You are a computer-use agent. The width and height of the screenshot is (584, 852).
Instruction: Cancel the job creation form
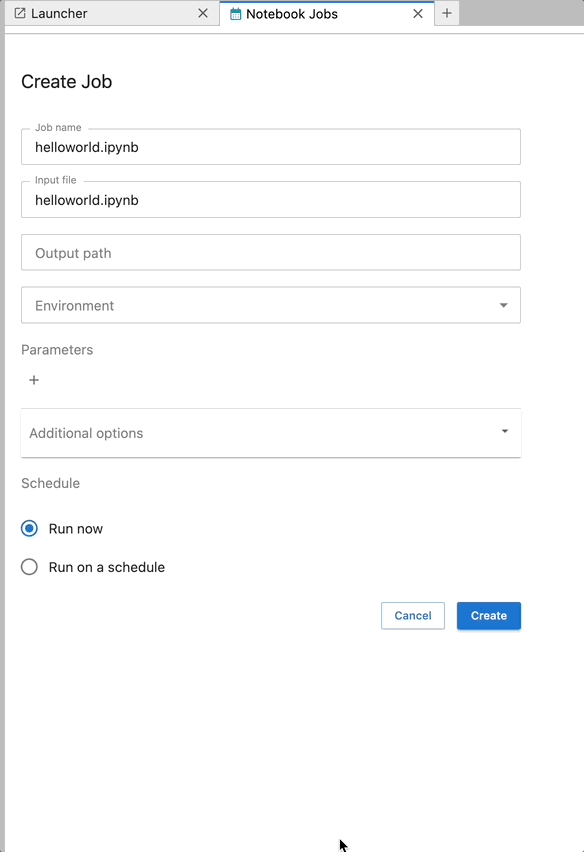tap(412, 615)
